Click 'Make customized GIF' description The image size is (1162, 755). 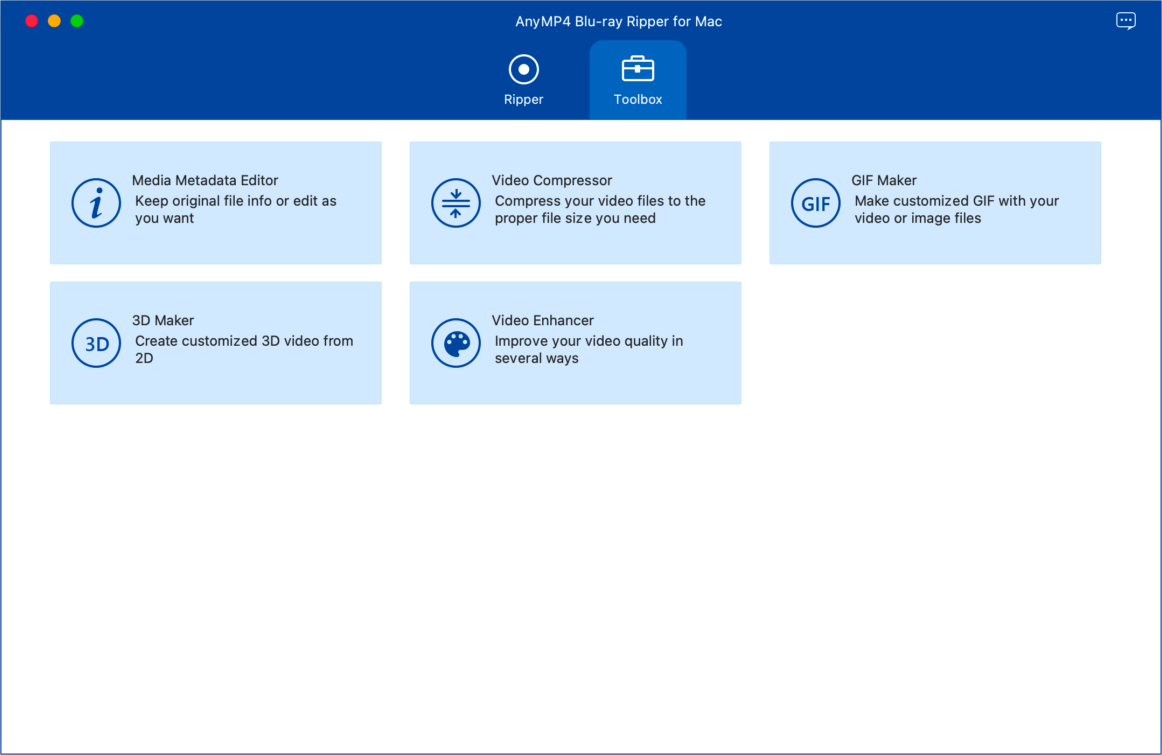957,210
